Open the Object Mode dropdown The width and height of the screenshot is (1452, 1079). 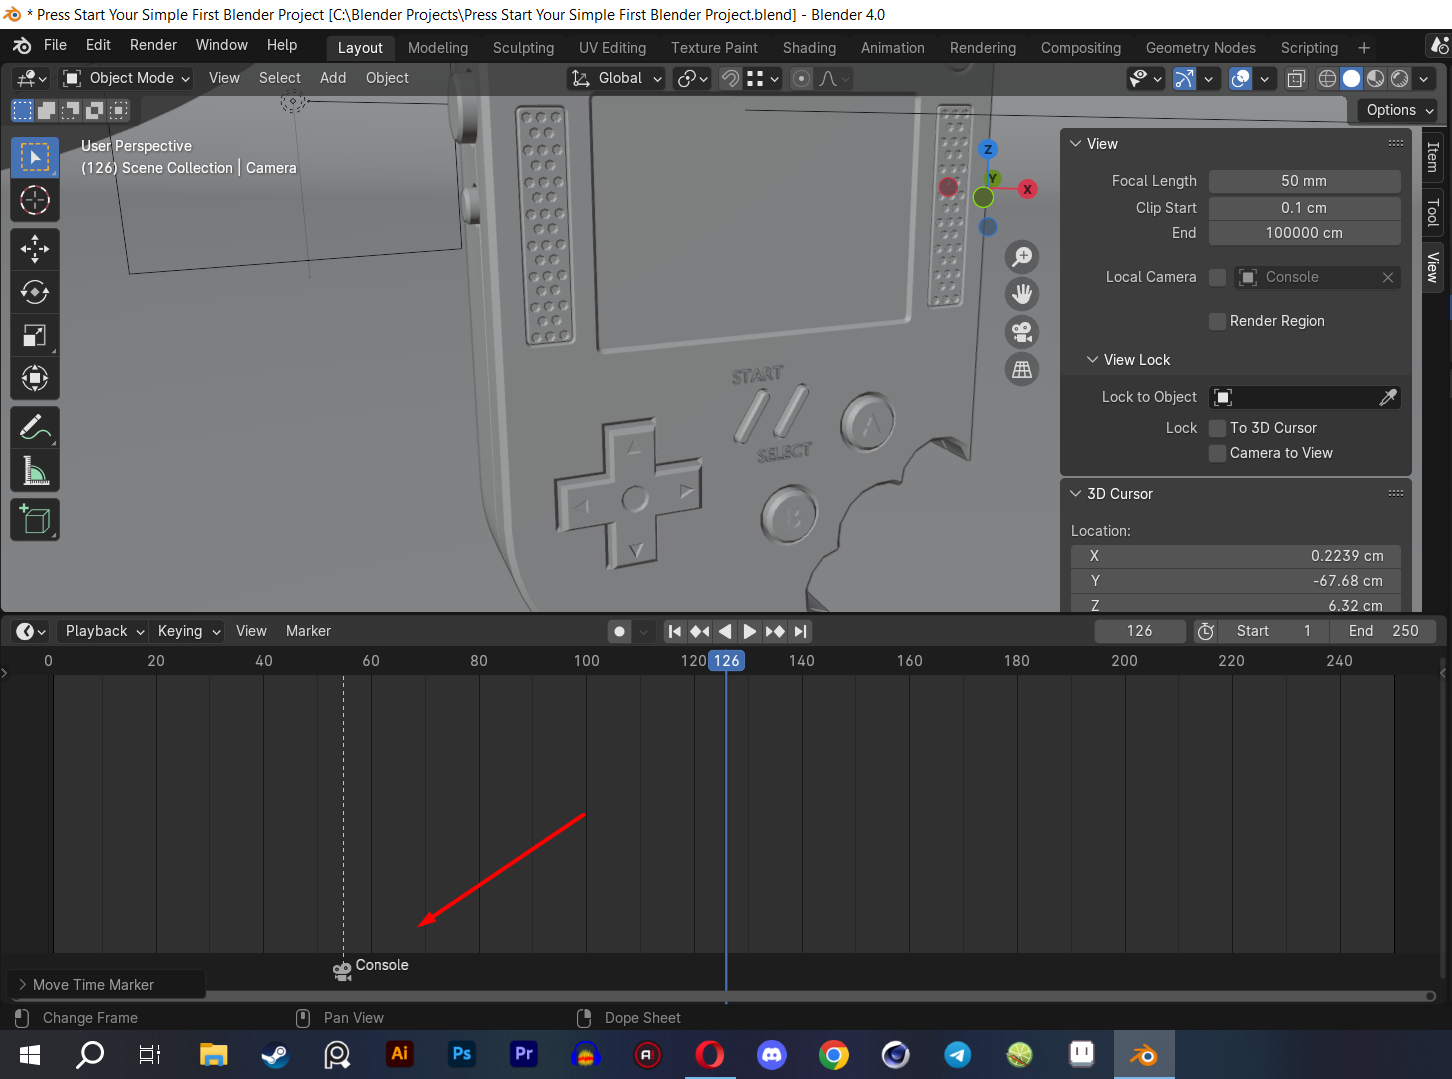point(125,78)
